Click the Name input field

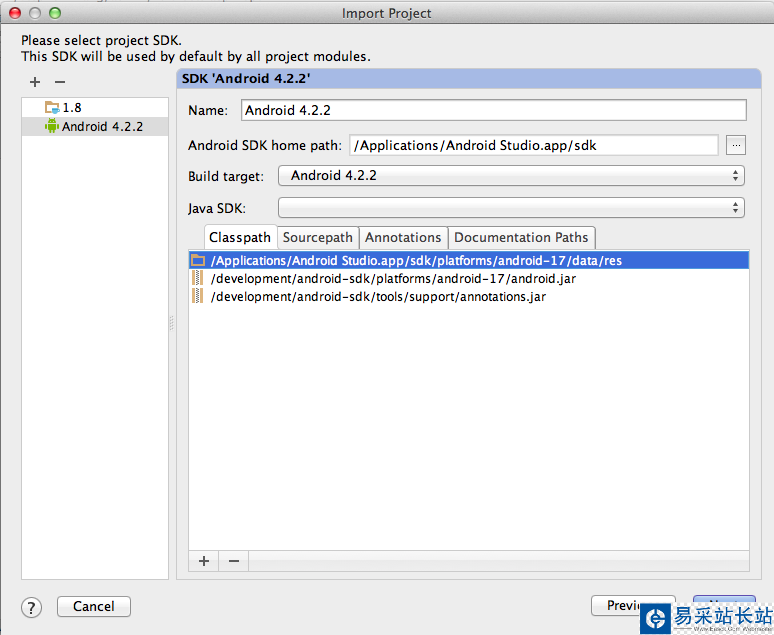pos(494,110)
